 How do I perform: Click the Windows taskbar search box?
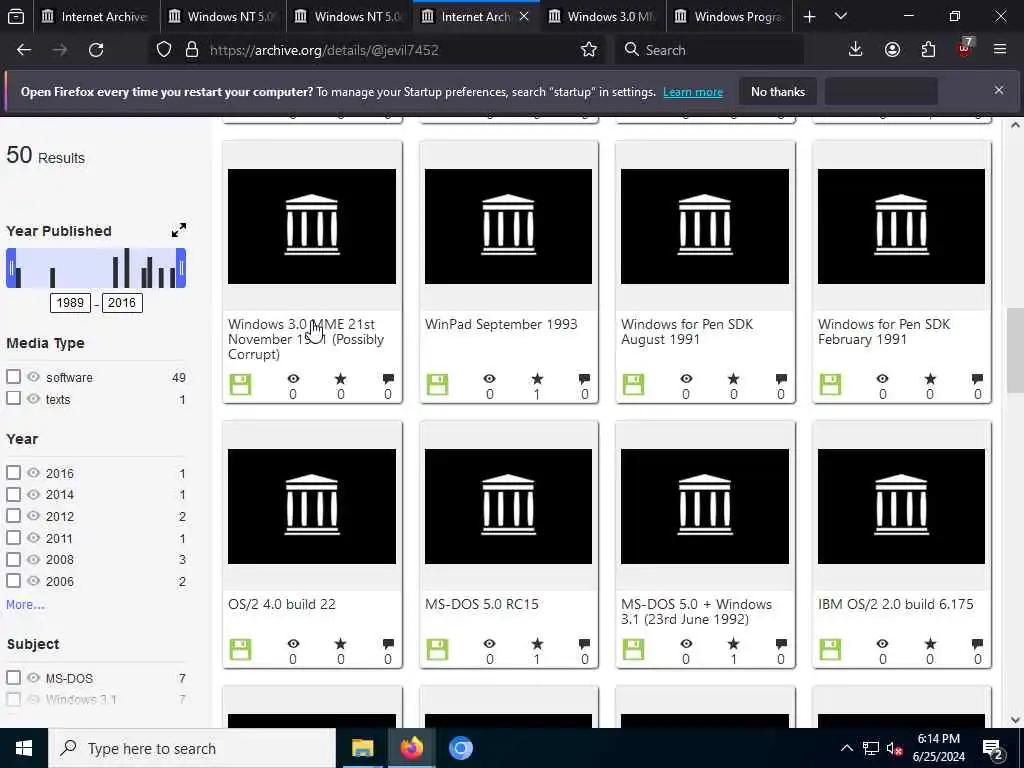[192, 748]
